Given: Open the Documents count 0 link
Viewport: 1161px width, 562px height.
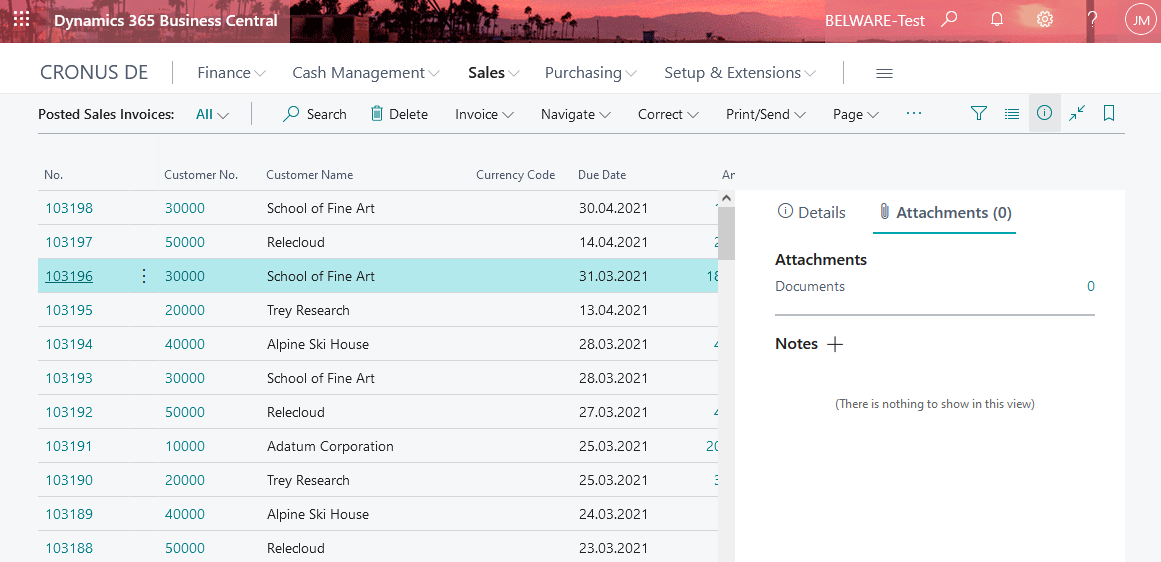Looking at the screenshot, I should [1090, 287].
